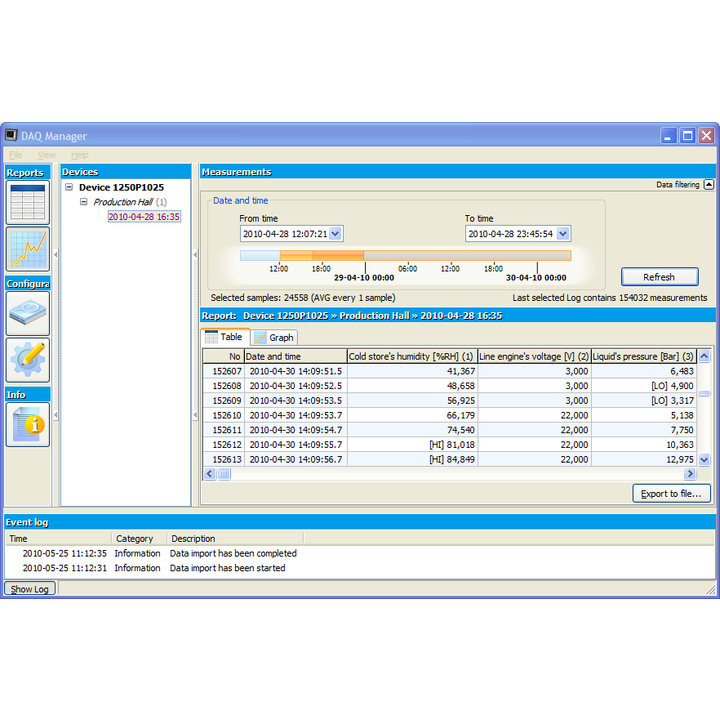The image size is (720, 720).
Task: Switch to the Graph tab
Action: click(274, 338)
